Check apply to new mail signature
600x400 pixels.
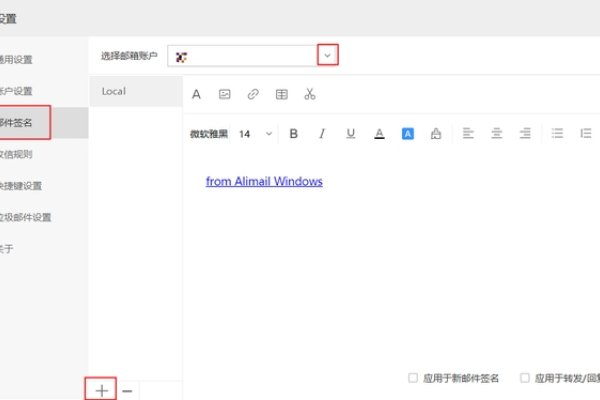click(x=413, y=378)
